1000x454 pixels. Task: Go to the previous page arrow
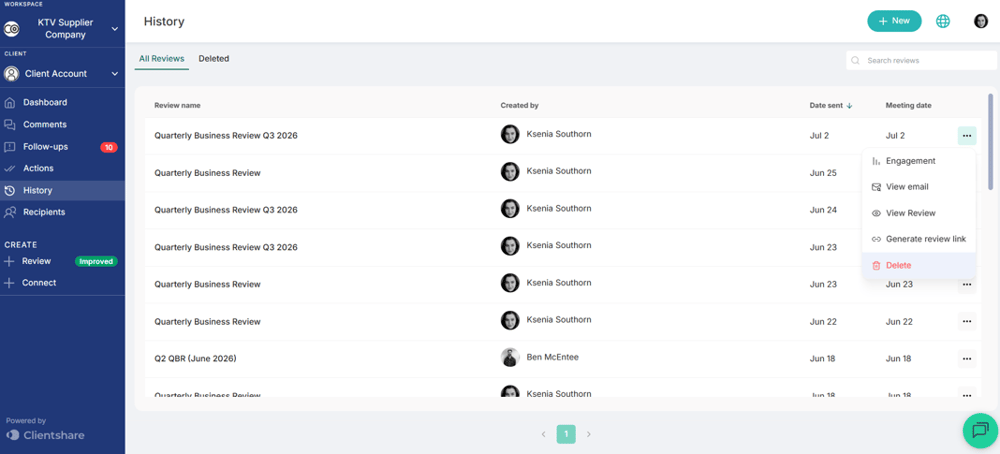[543, 434]
